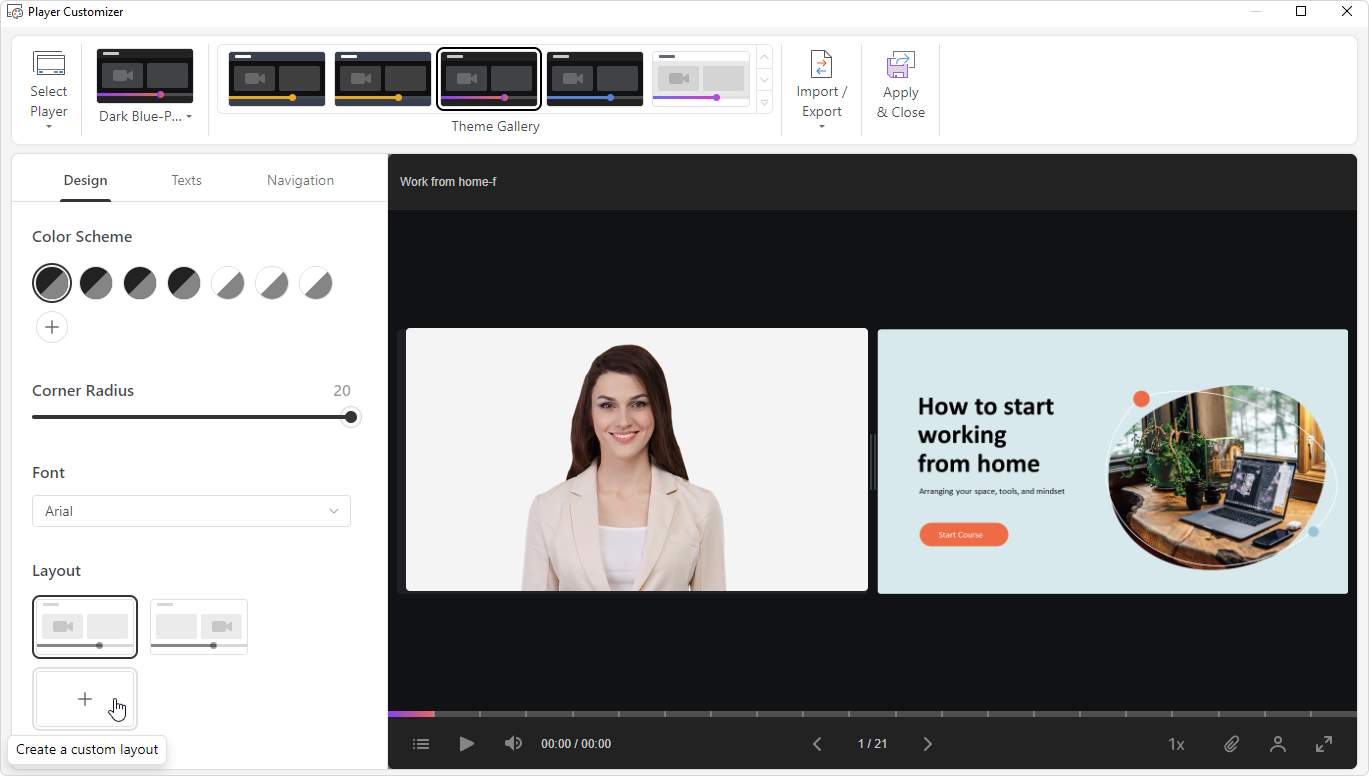Adjust the Corner Radius slider handle
Viewport: 1369px width, 776px height.
tap(351, 417)
